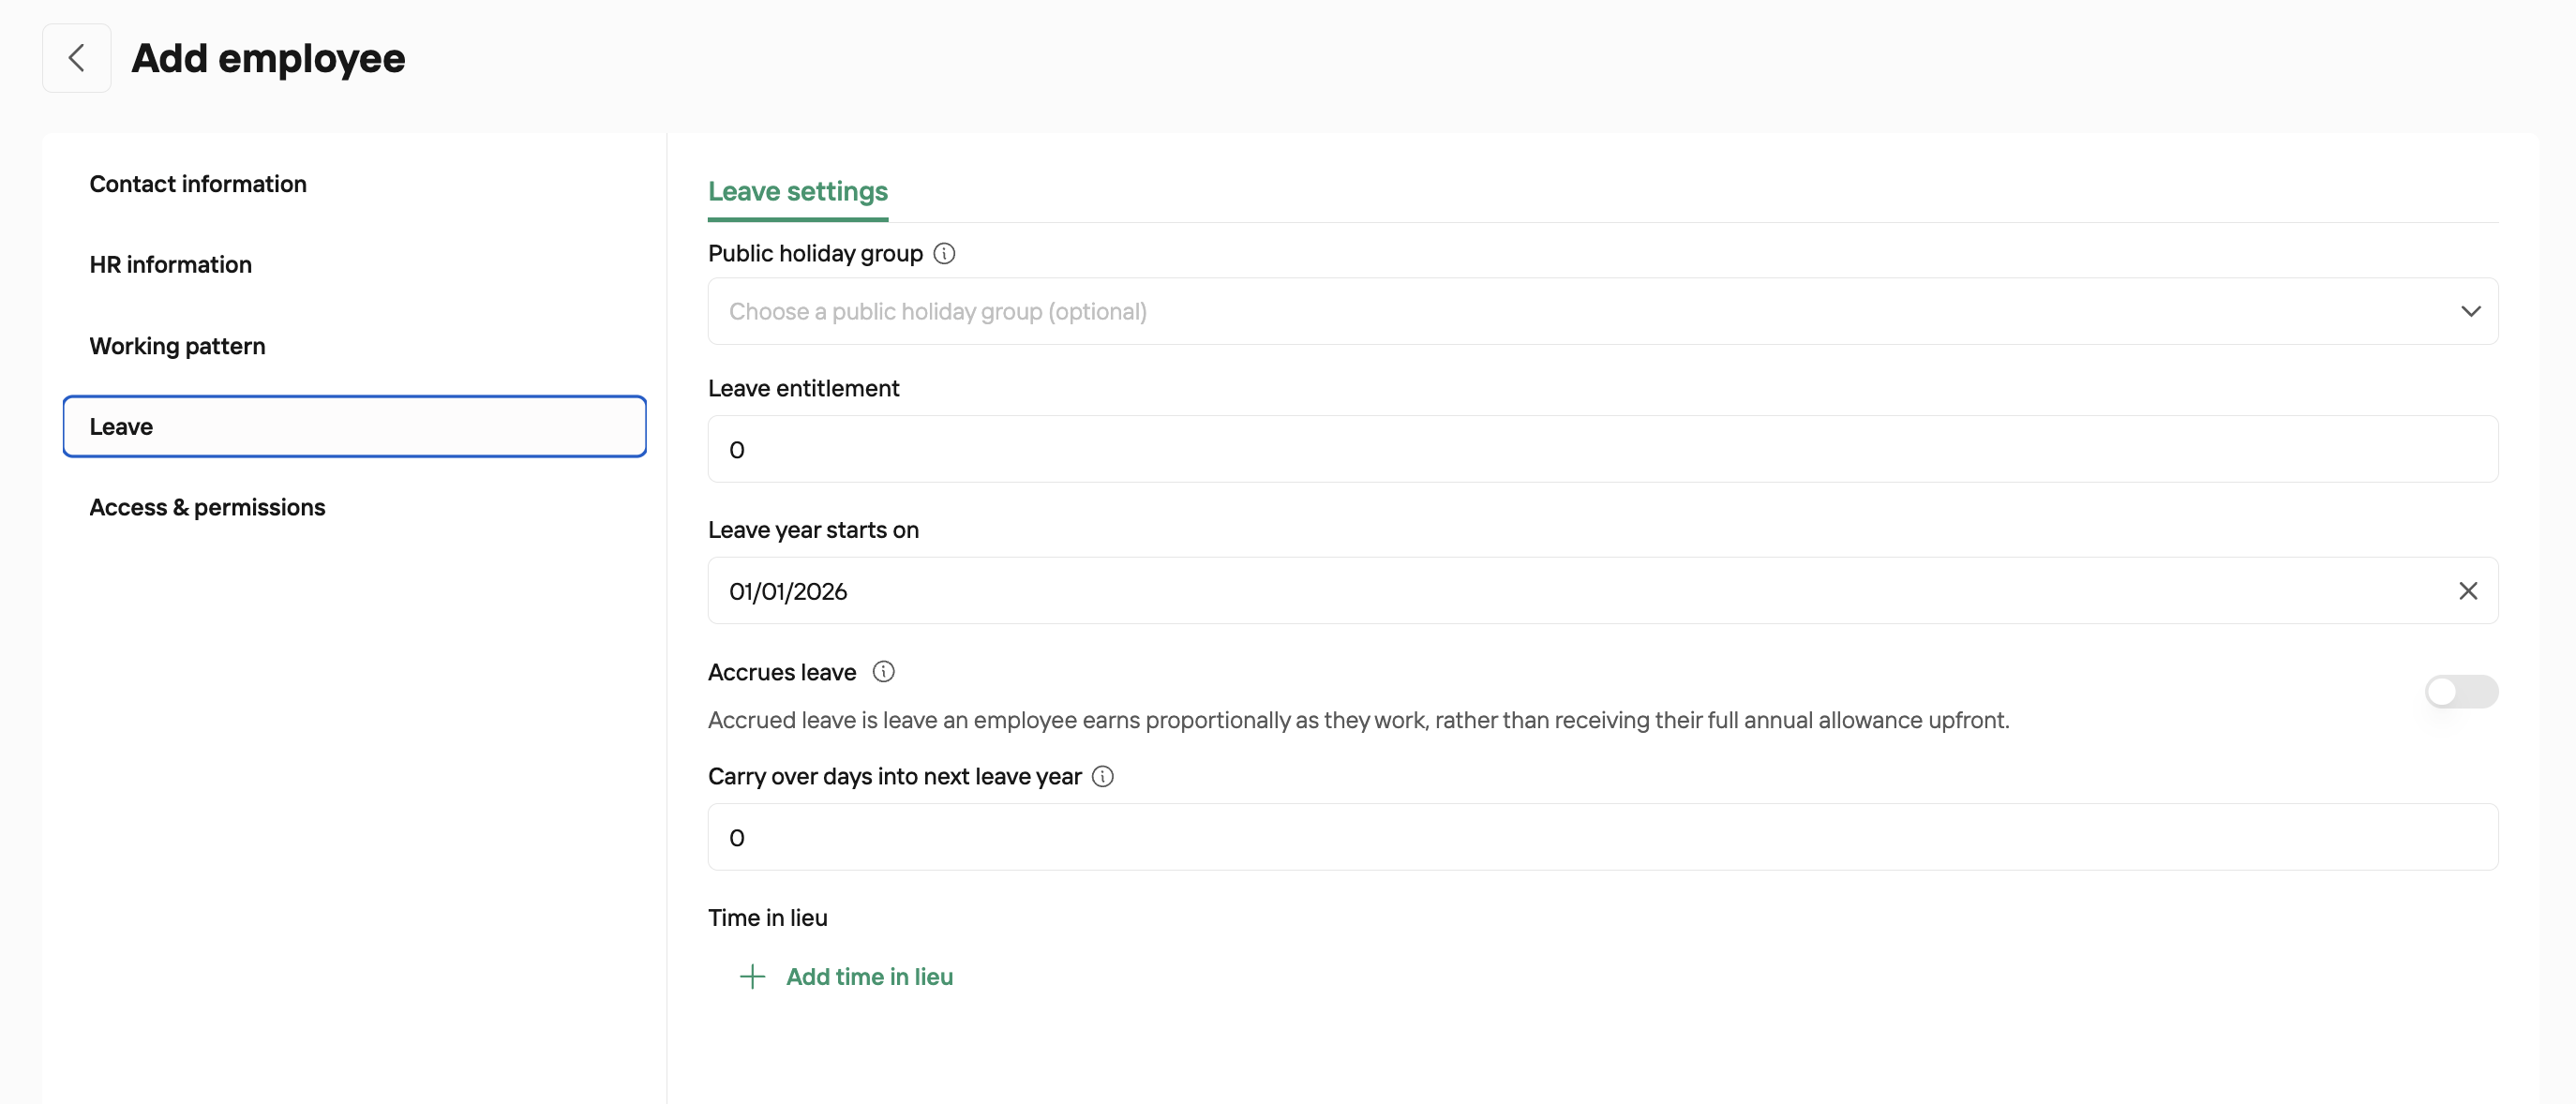2576x1104 pixels.
Task: Enable the Accrues leave toggle
Action: (x=2461, y=692)
